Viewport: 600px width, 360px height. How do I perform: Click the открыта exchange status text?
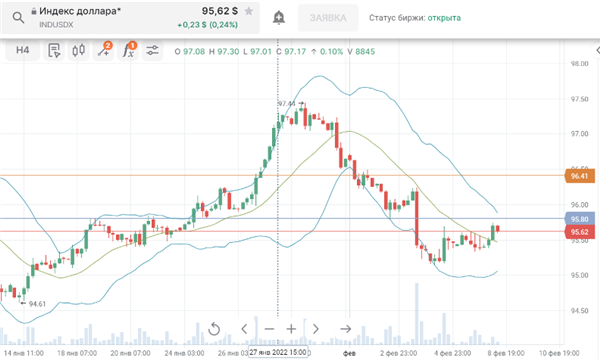[444, 18]
